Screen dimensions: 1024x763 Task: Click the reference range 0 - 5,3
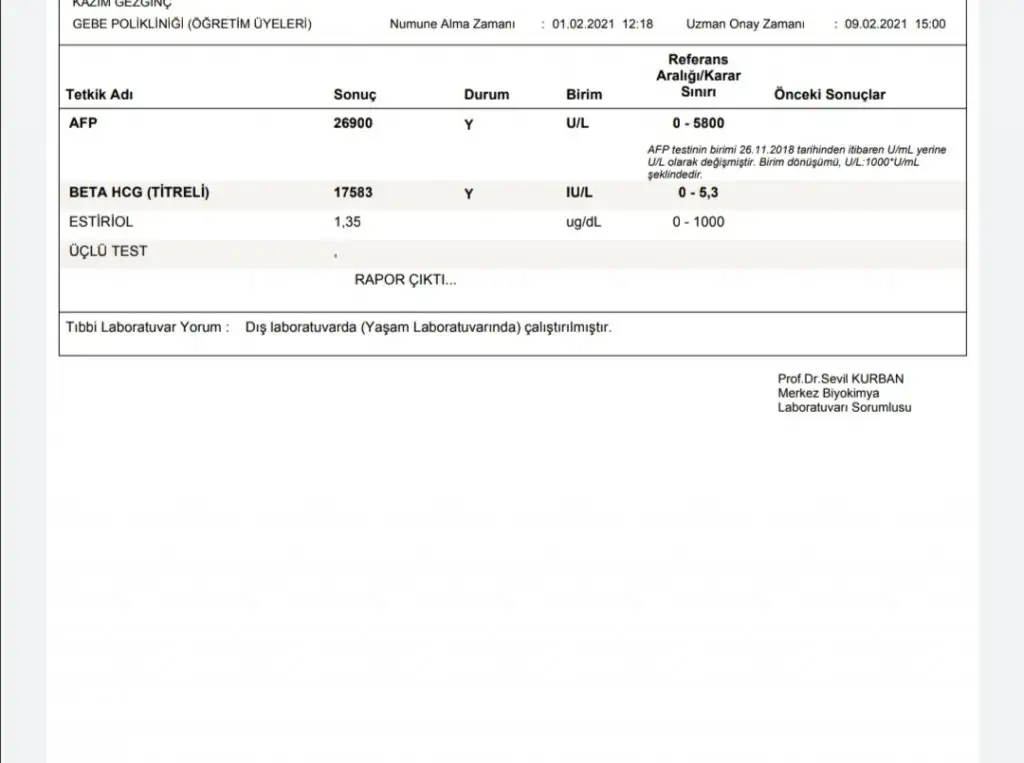[x=698, y=192]
